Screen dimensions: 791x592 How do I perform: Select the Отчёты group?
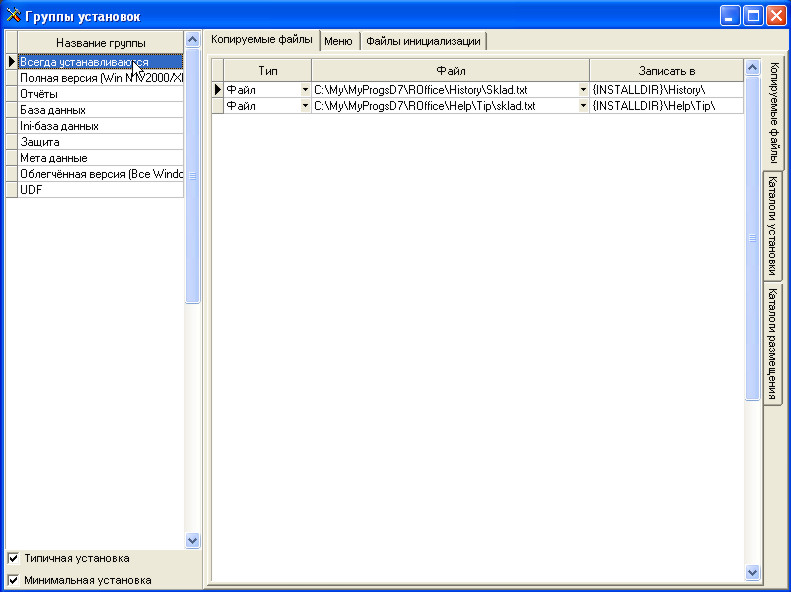(100, 94)
